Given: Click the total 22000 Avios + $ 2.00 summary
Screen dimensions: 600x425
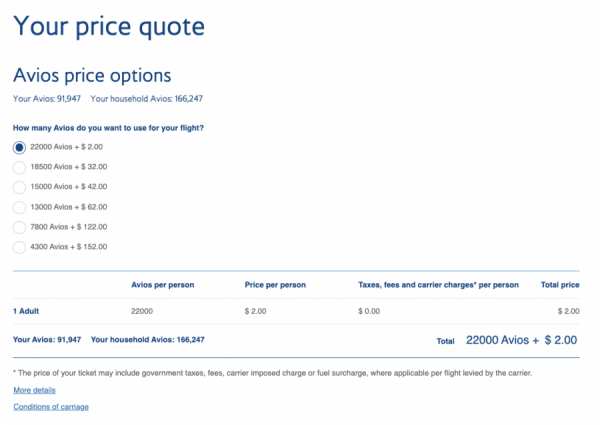Looking at the screenshot, I should [x=521, y=340].
